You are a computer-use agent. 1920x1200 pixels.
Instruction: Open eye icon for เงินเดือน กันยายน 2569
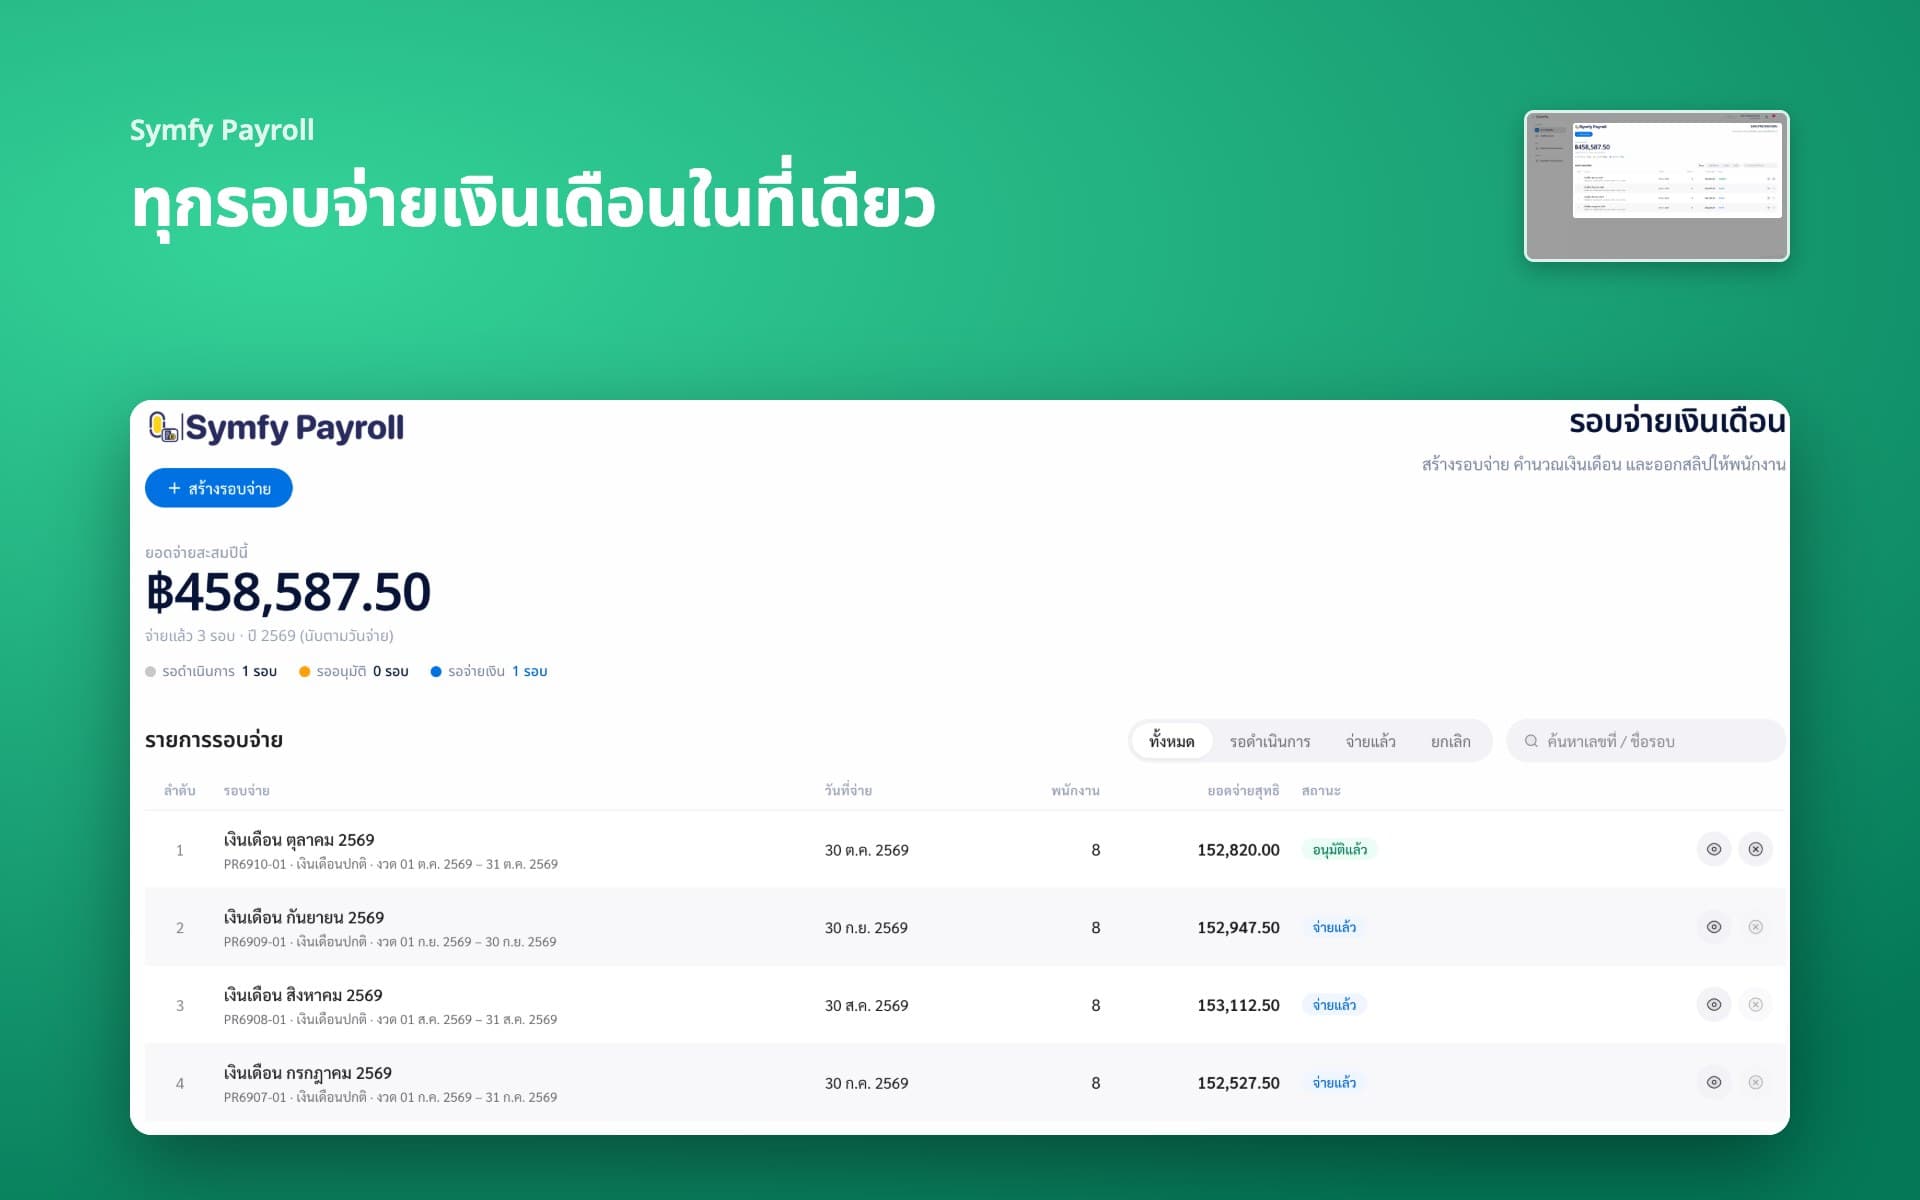(1713, 927)
